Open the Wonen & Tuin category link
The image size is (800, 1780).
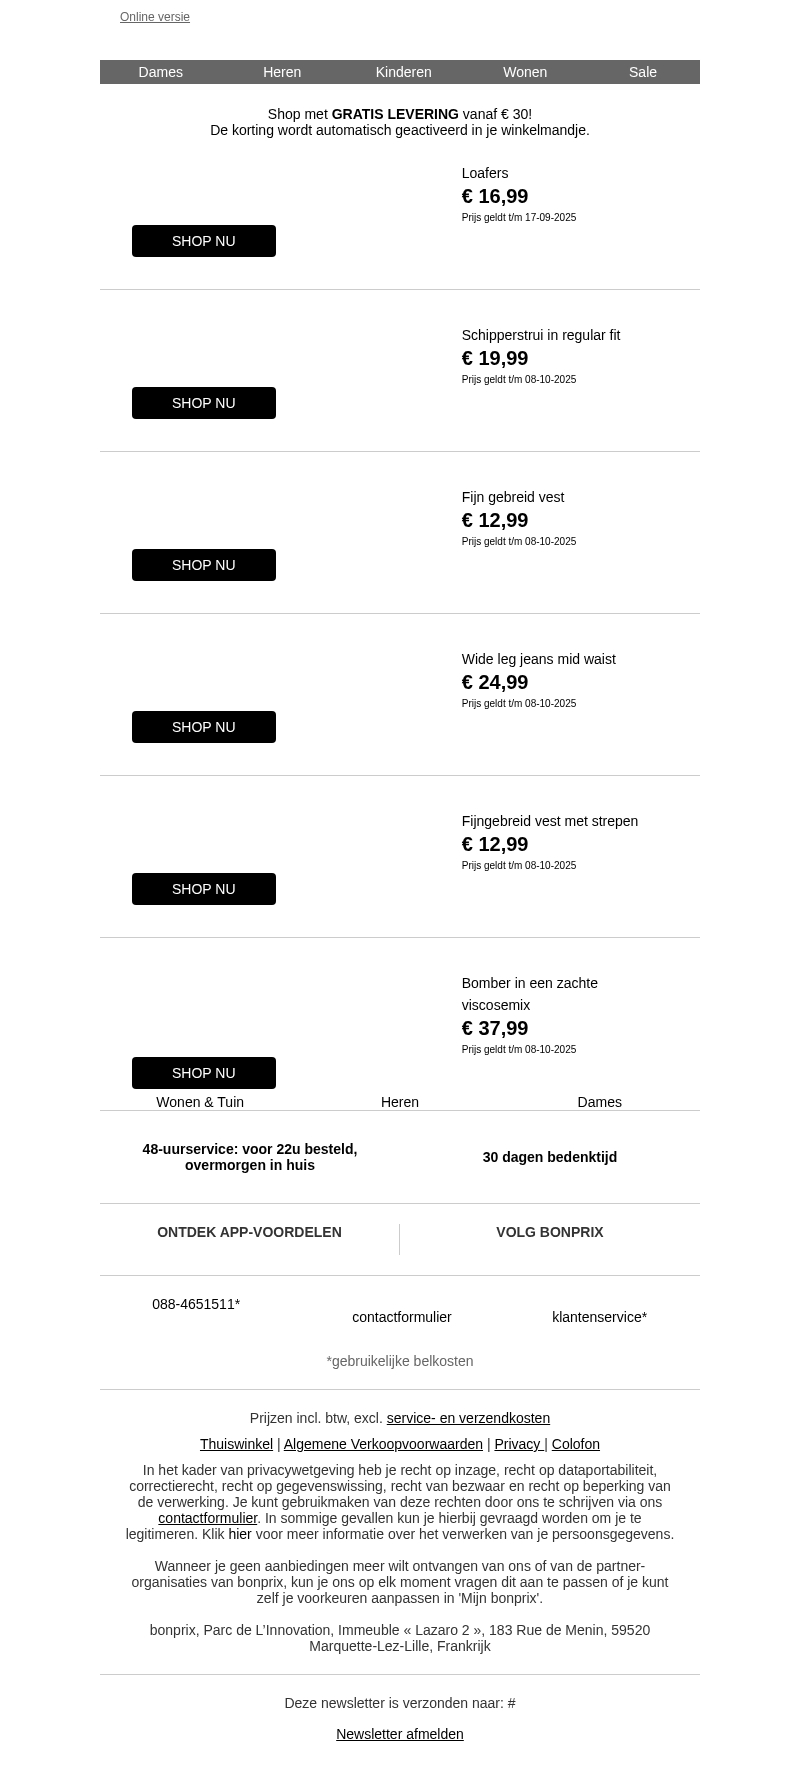pyautogui.click(x=200, y=1102)
